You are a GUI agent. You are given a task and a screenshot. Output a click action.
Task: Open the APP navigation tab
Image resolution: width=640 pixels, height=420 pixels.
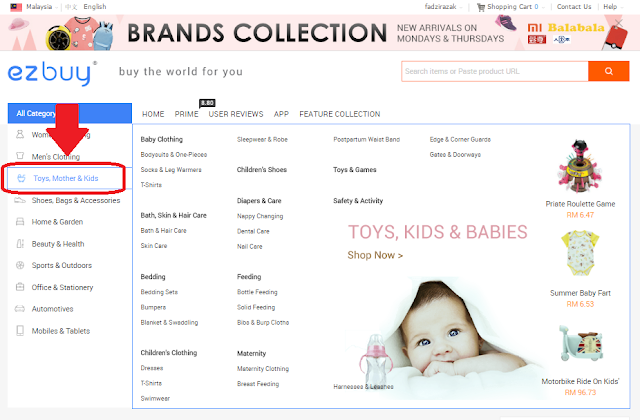pyautogui.click(x=281, y=114)
